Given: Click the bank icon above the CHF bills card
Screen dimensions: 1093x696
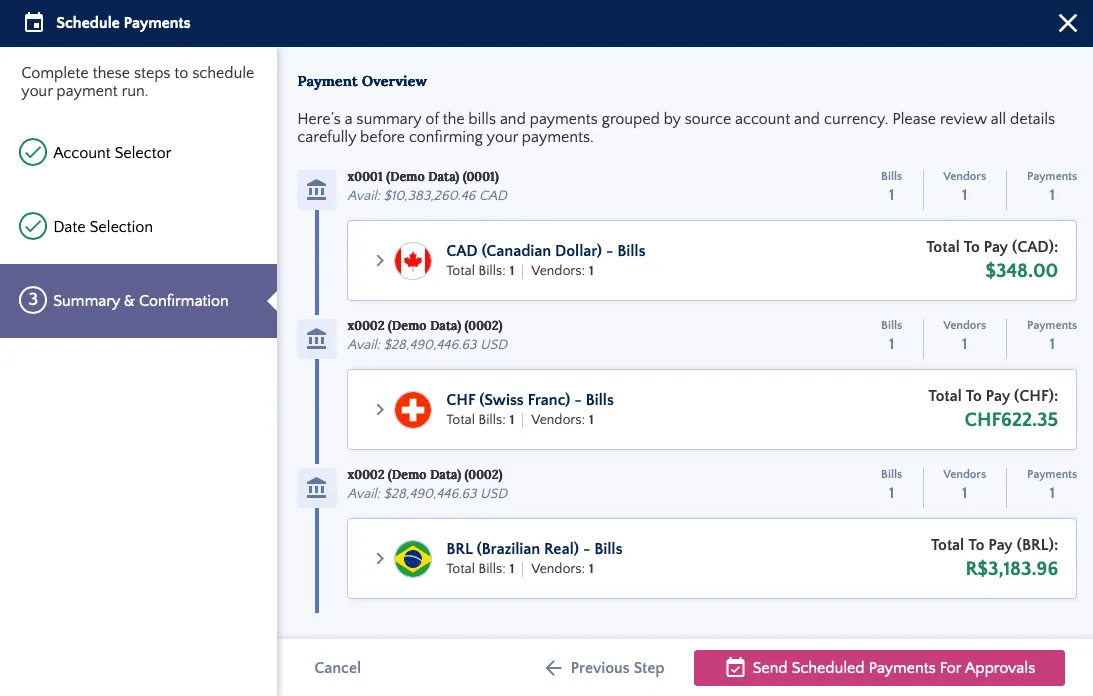Looking at the screenshot, I should pyautogui.click(x=316, y=339).
